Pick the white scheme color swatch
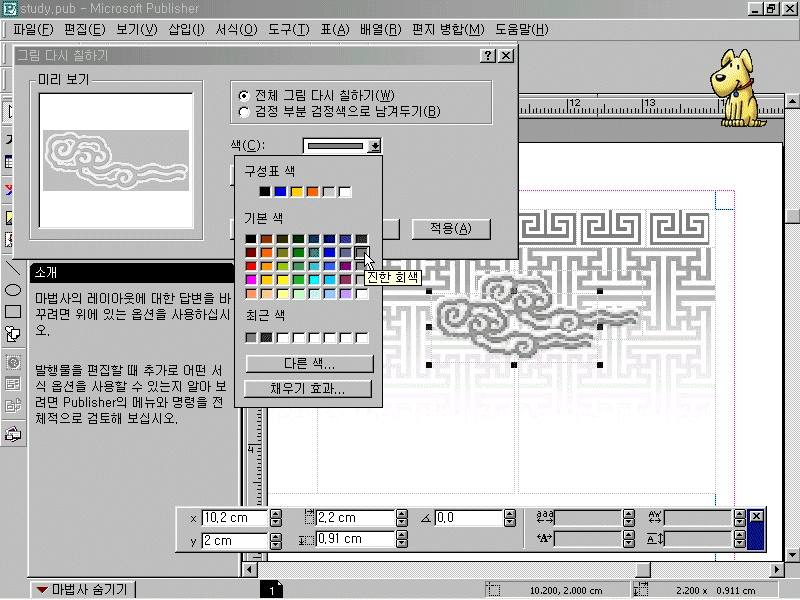This screenshot has width=800, height=600. click(345, 191)
